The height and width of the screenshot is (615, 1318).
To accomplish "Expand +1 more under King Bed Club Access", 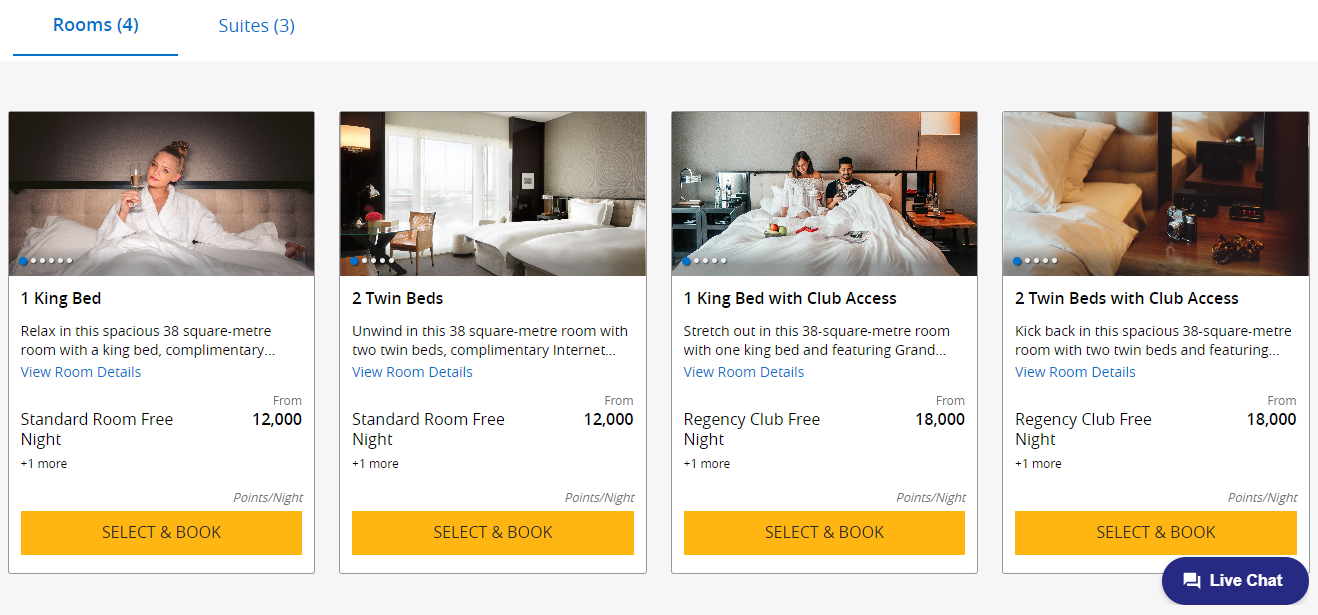I will click(707, 464).
